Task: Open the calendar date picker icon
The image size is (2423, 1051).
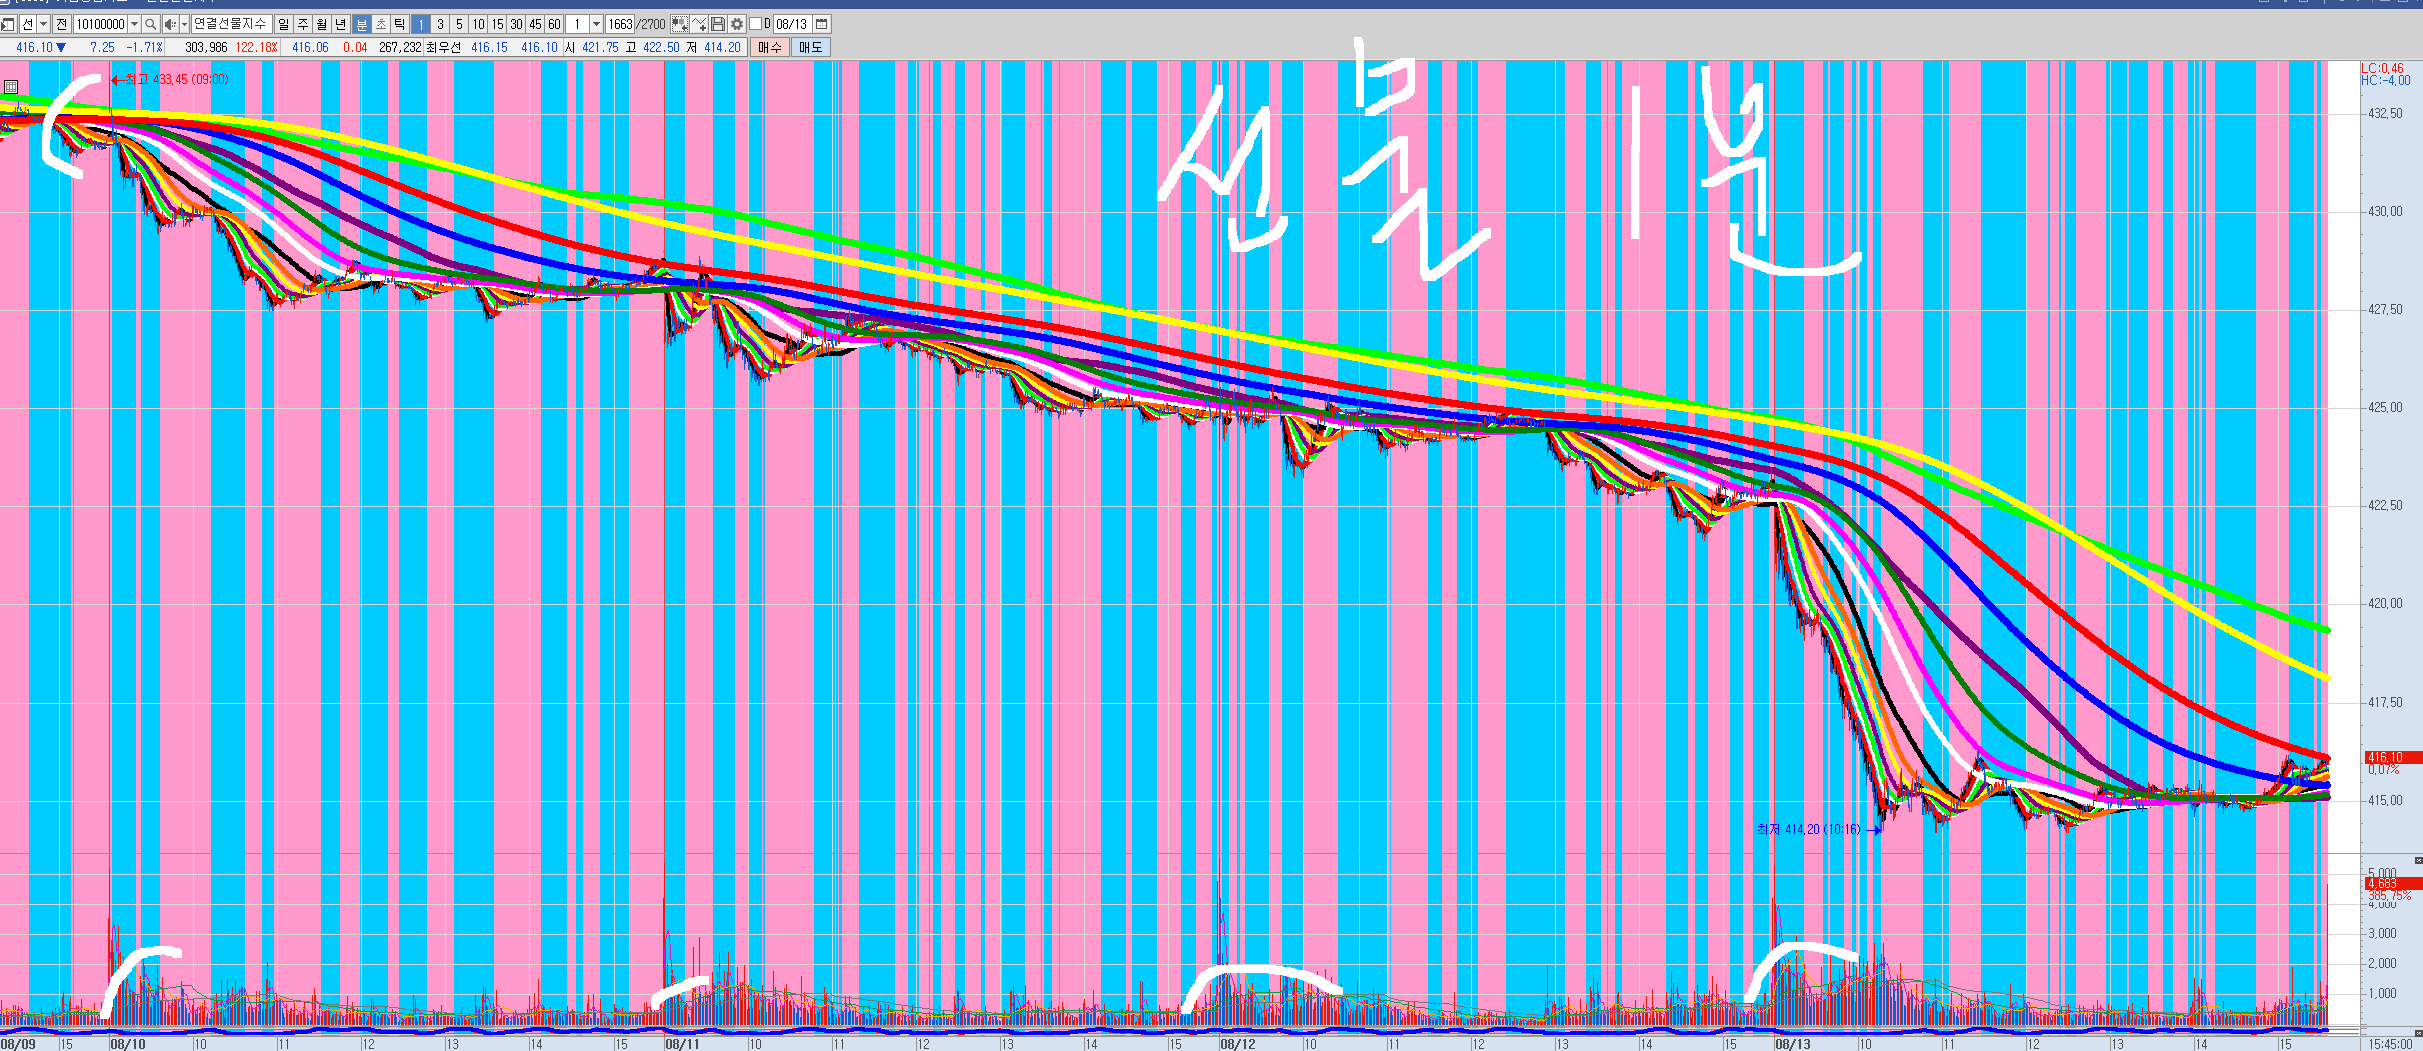Action: click(822, 24)
